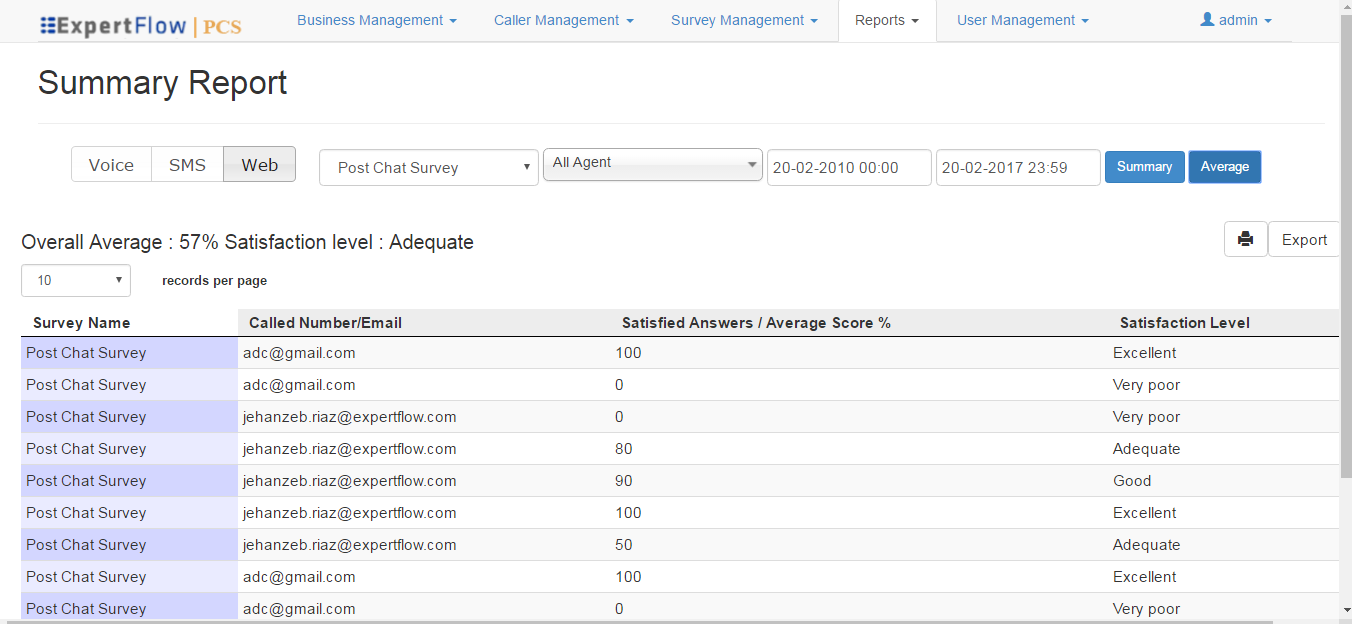
Task: Open the Post Chat Survey selector
Action: tap(428, 167)
